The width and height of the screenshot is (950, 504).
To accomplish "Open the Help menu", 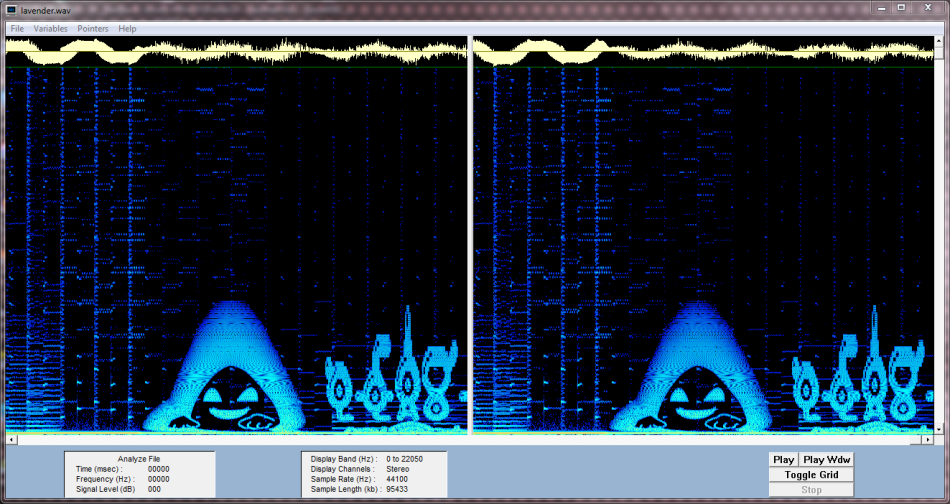I will (x=127, y=28).
